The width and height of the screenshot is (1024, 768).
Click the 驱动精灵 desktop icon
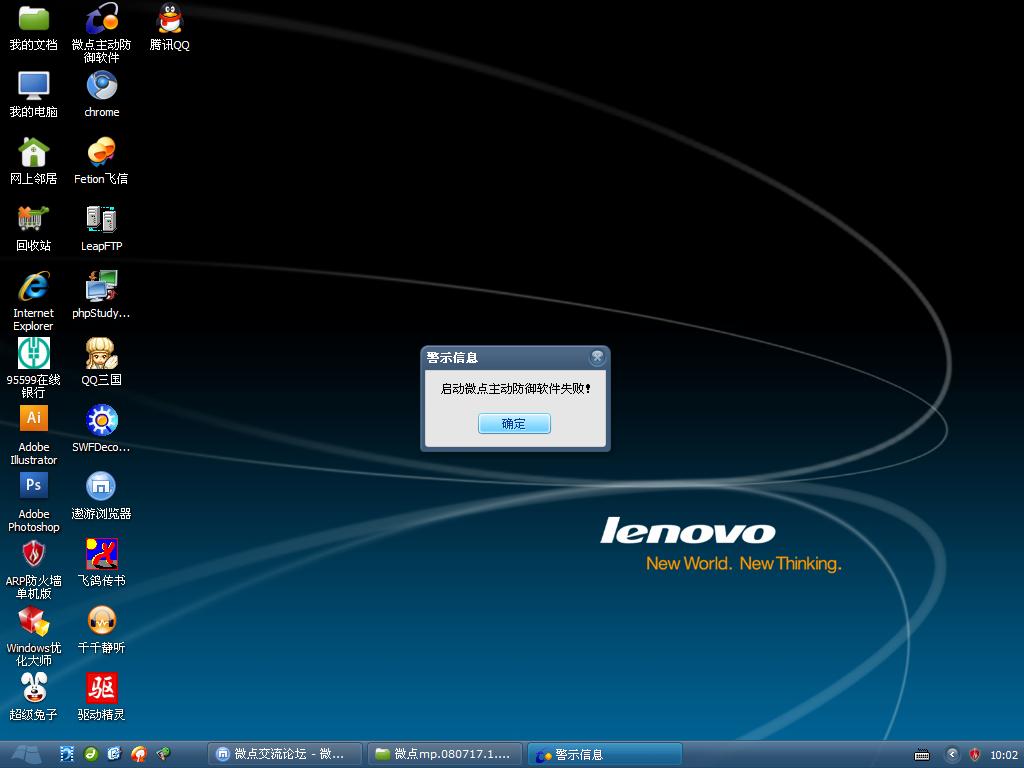101,688
